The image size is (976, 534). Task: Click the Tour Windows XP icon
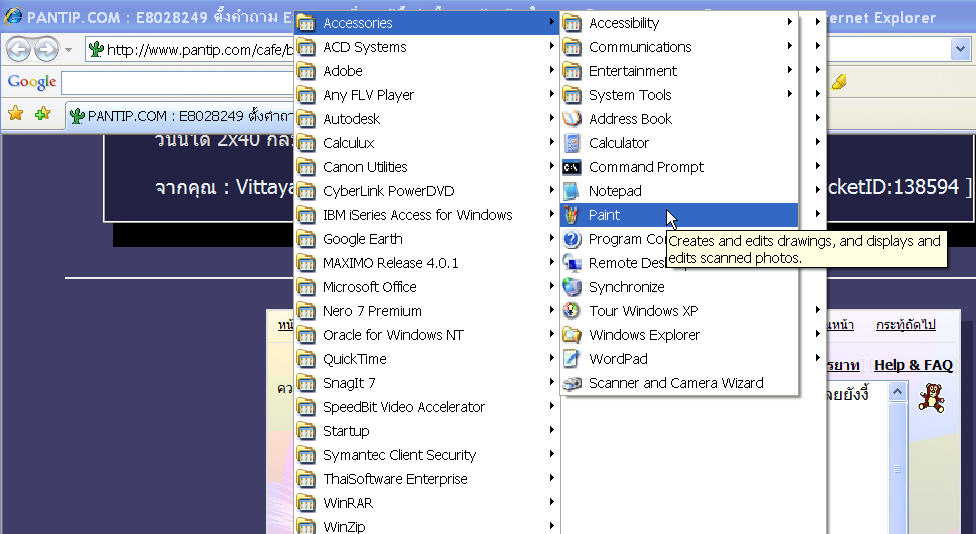pos(571,311)
